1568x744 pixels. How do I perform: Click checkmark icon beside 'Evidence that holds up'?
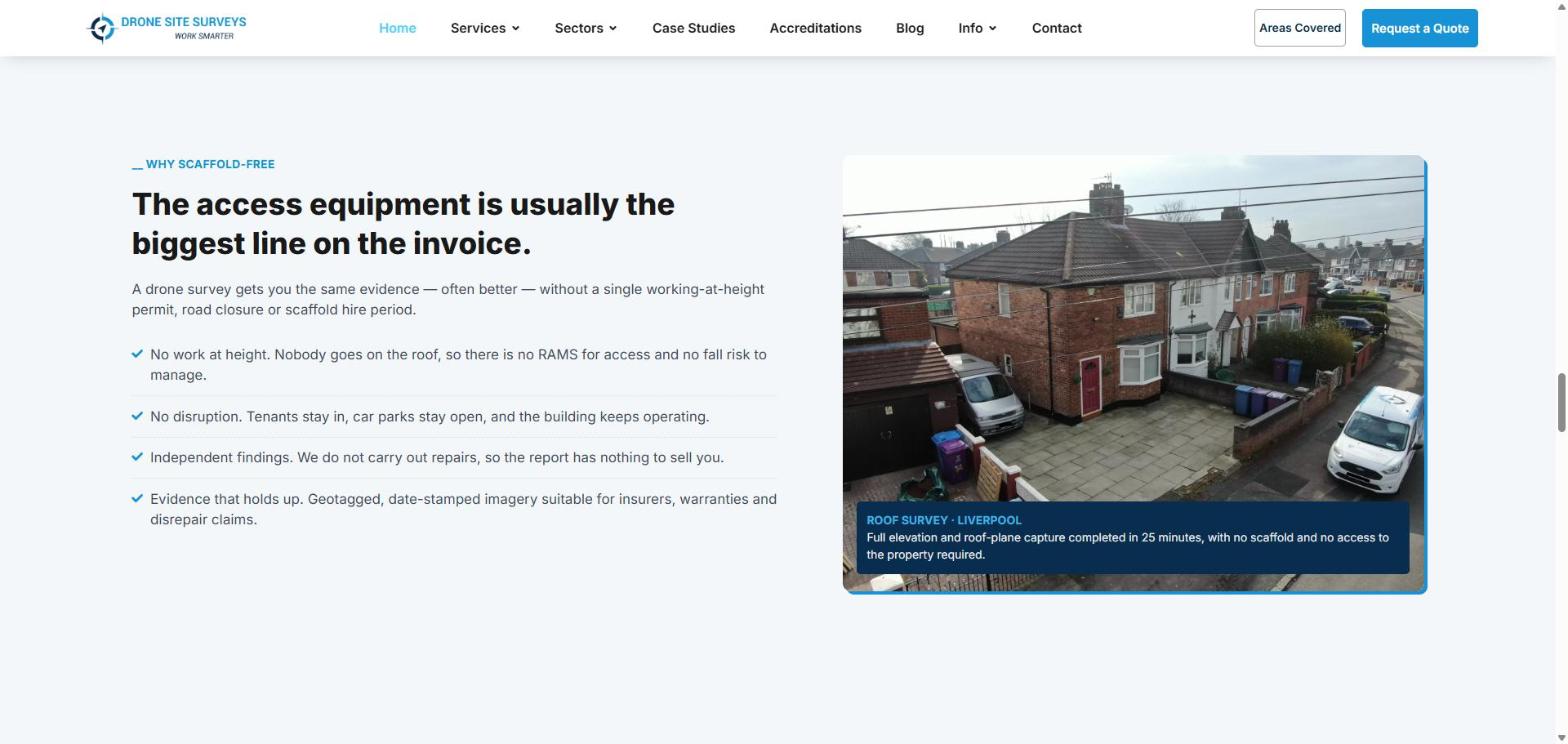[137, 498]
